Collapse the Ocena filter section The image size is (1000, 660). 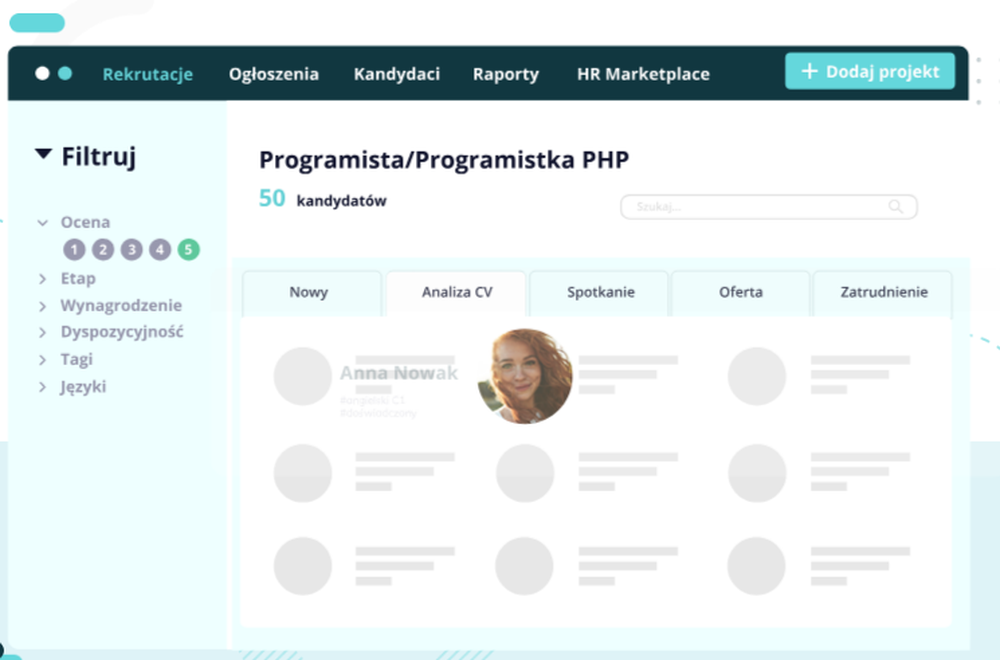point(41,222)
